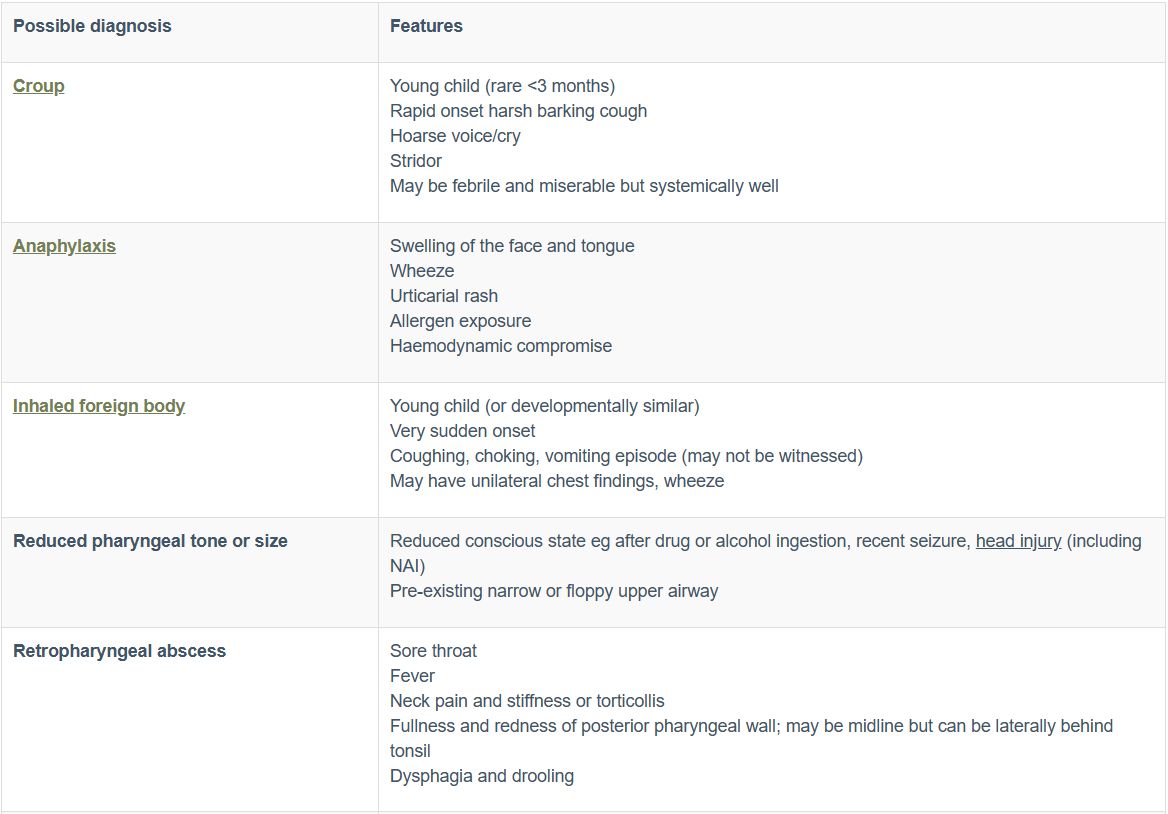Click Neck pain and stiffness or torticollis
This screenshot has height=814, width=1168.
click(527, 701)
